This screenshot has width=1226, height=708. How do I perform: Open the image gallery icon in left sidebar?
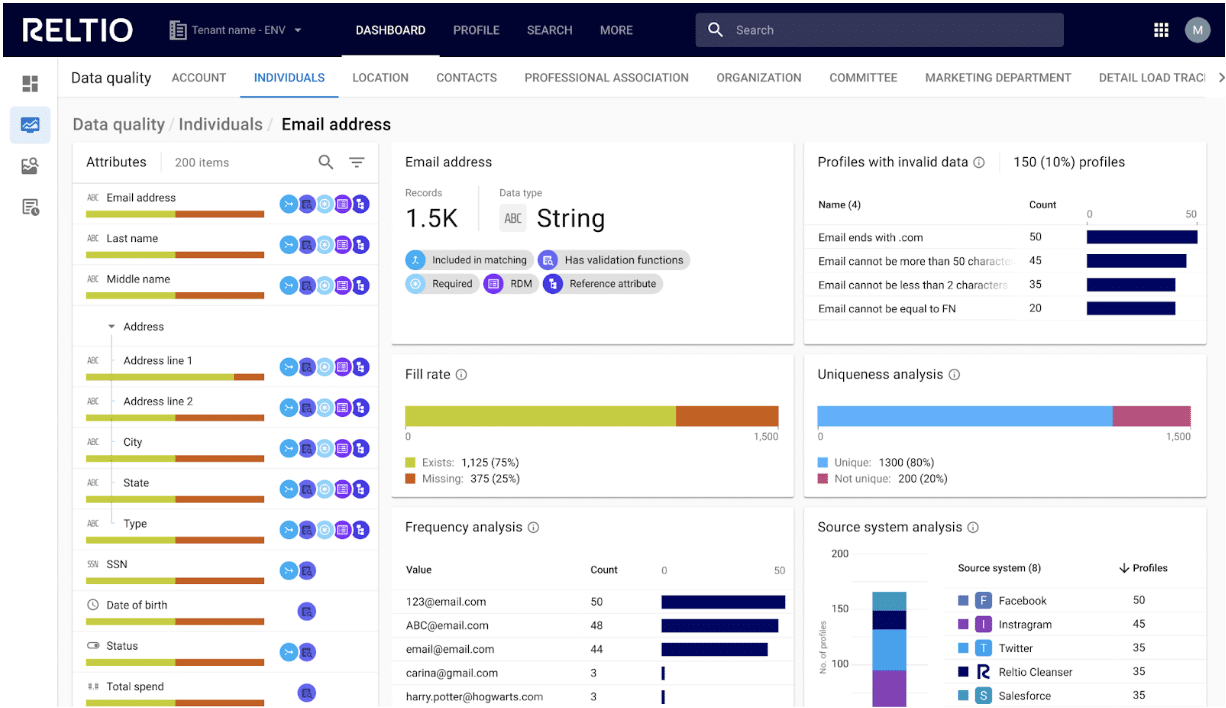tap(30, 166)
